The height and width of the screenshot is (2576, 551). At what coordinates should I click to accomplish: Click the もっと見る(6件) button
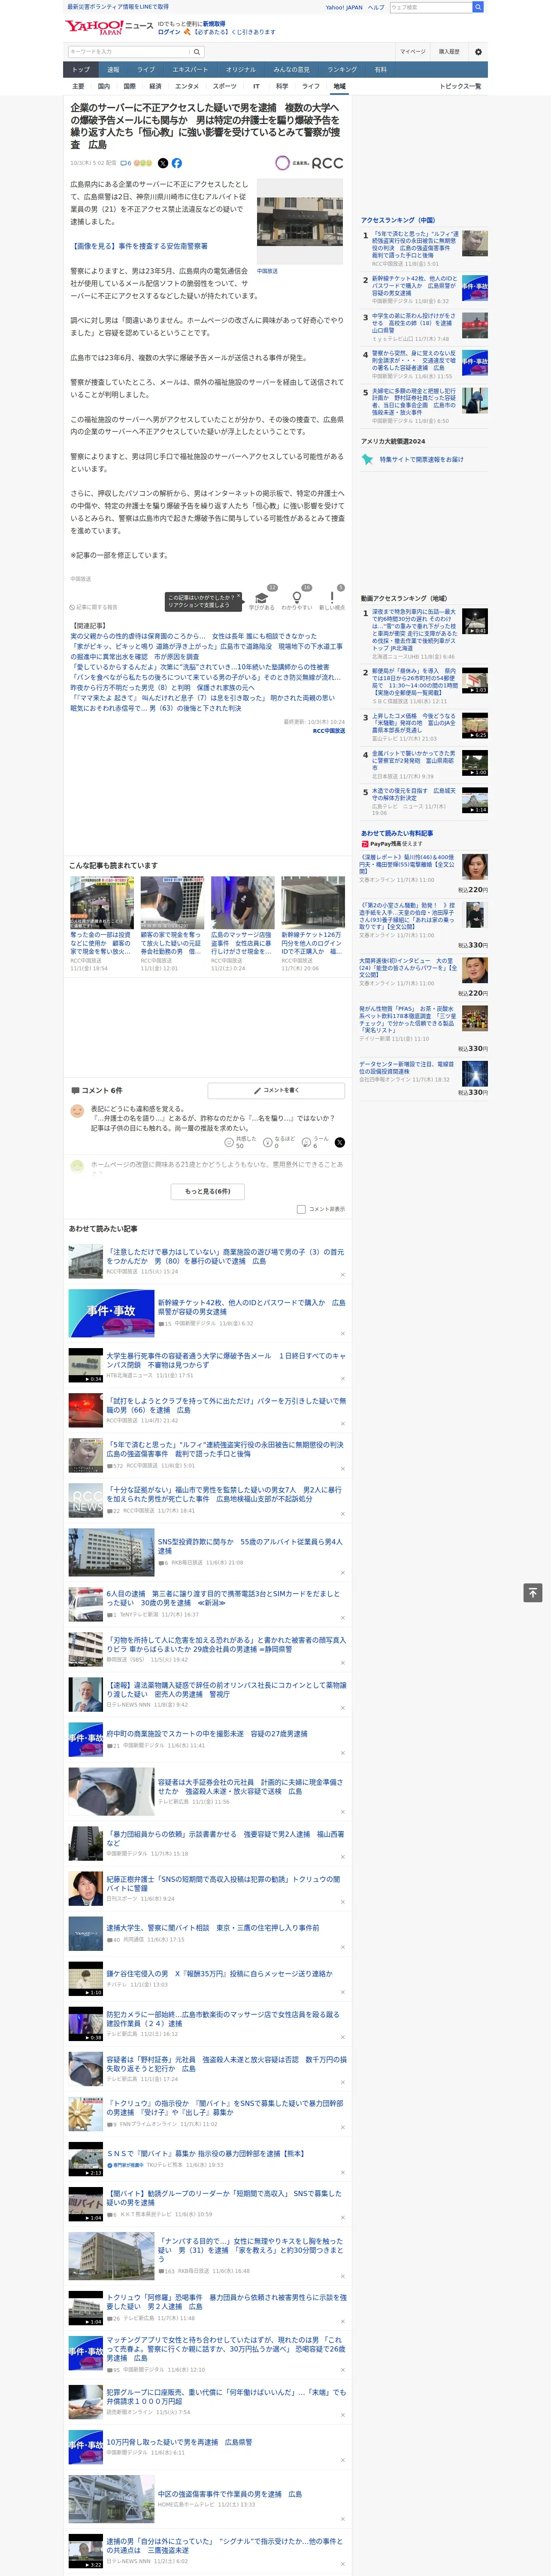(x=208, y=1191)
